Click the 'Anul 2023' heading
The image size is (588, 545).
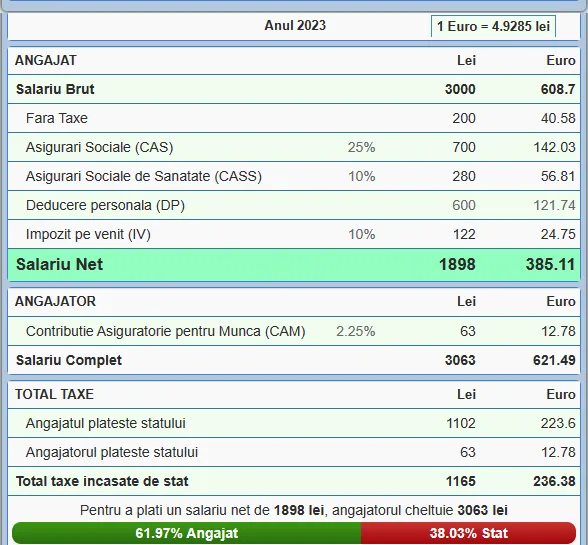tap(295, 26)
